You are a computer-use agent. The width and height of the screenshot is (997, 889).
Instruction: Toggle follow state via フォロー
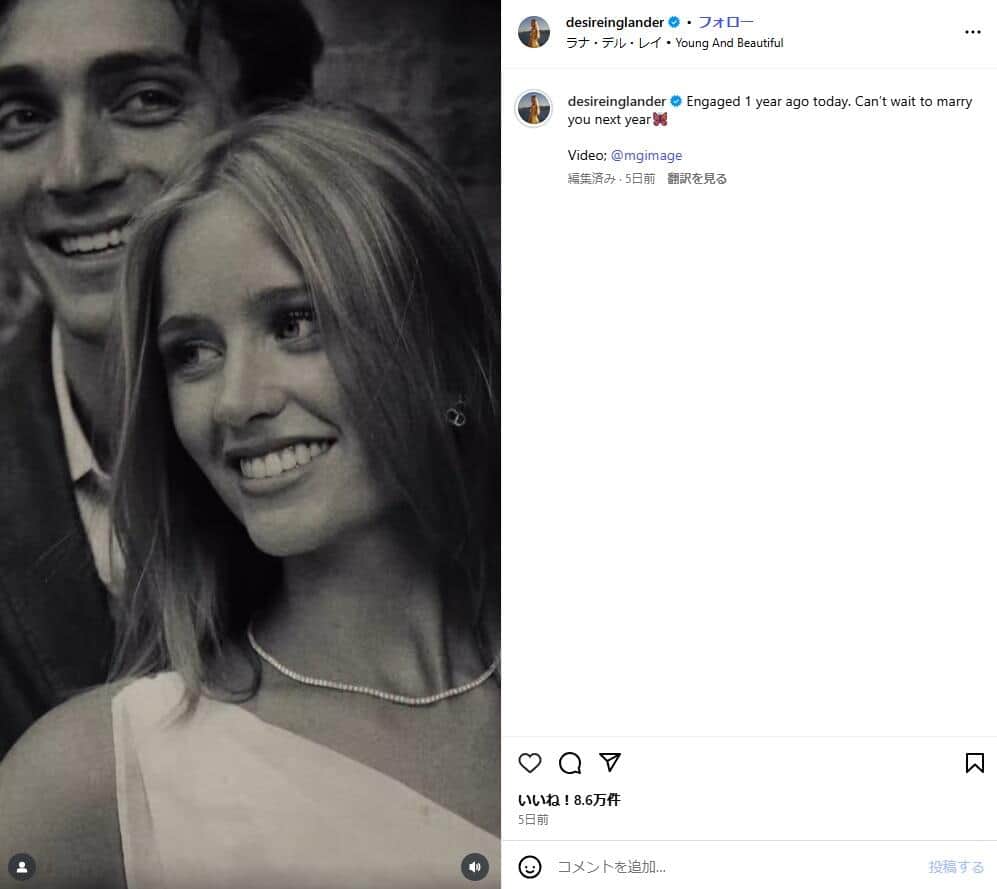[727, 21]
